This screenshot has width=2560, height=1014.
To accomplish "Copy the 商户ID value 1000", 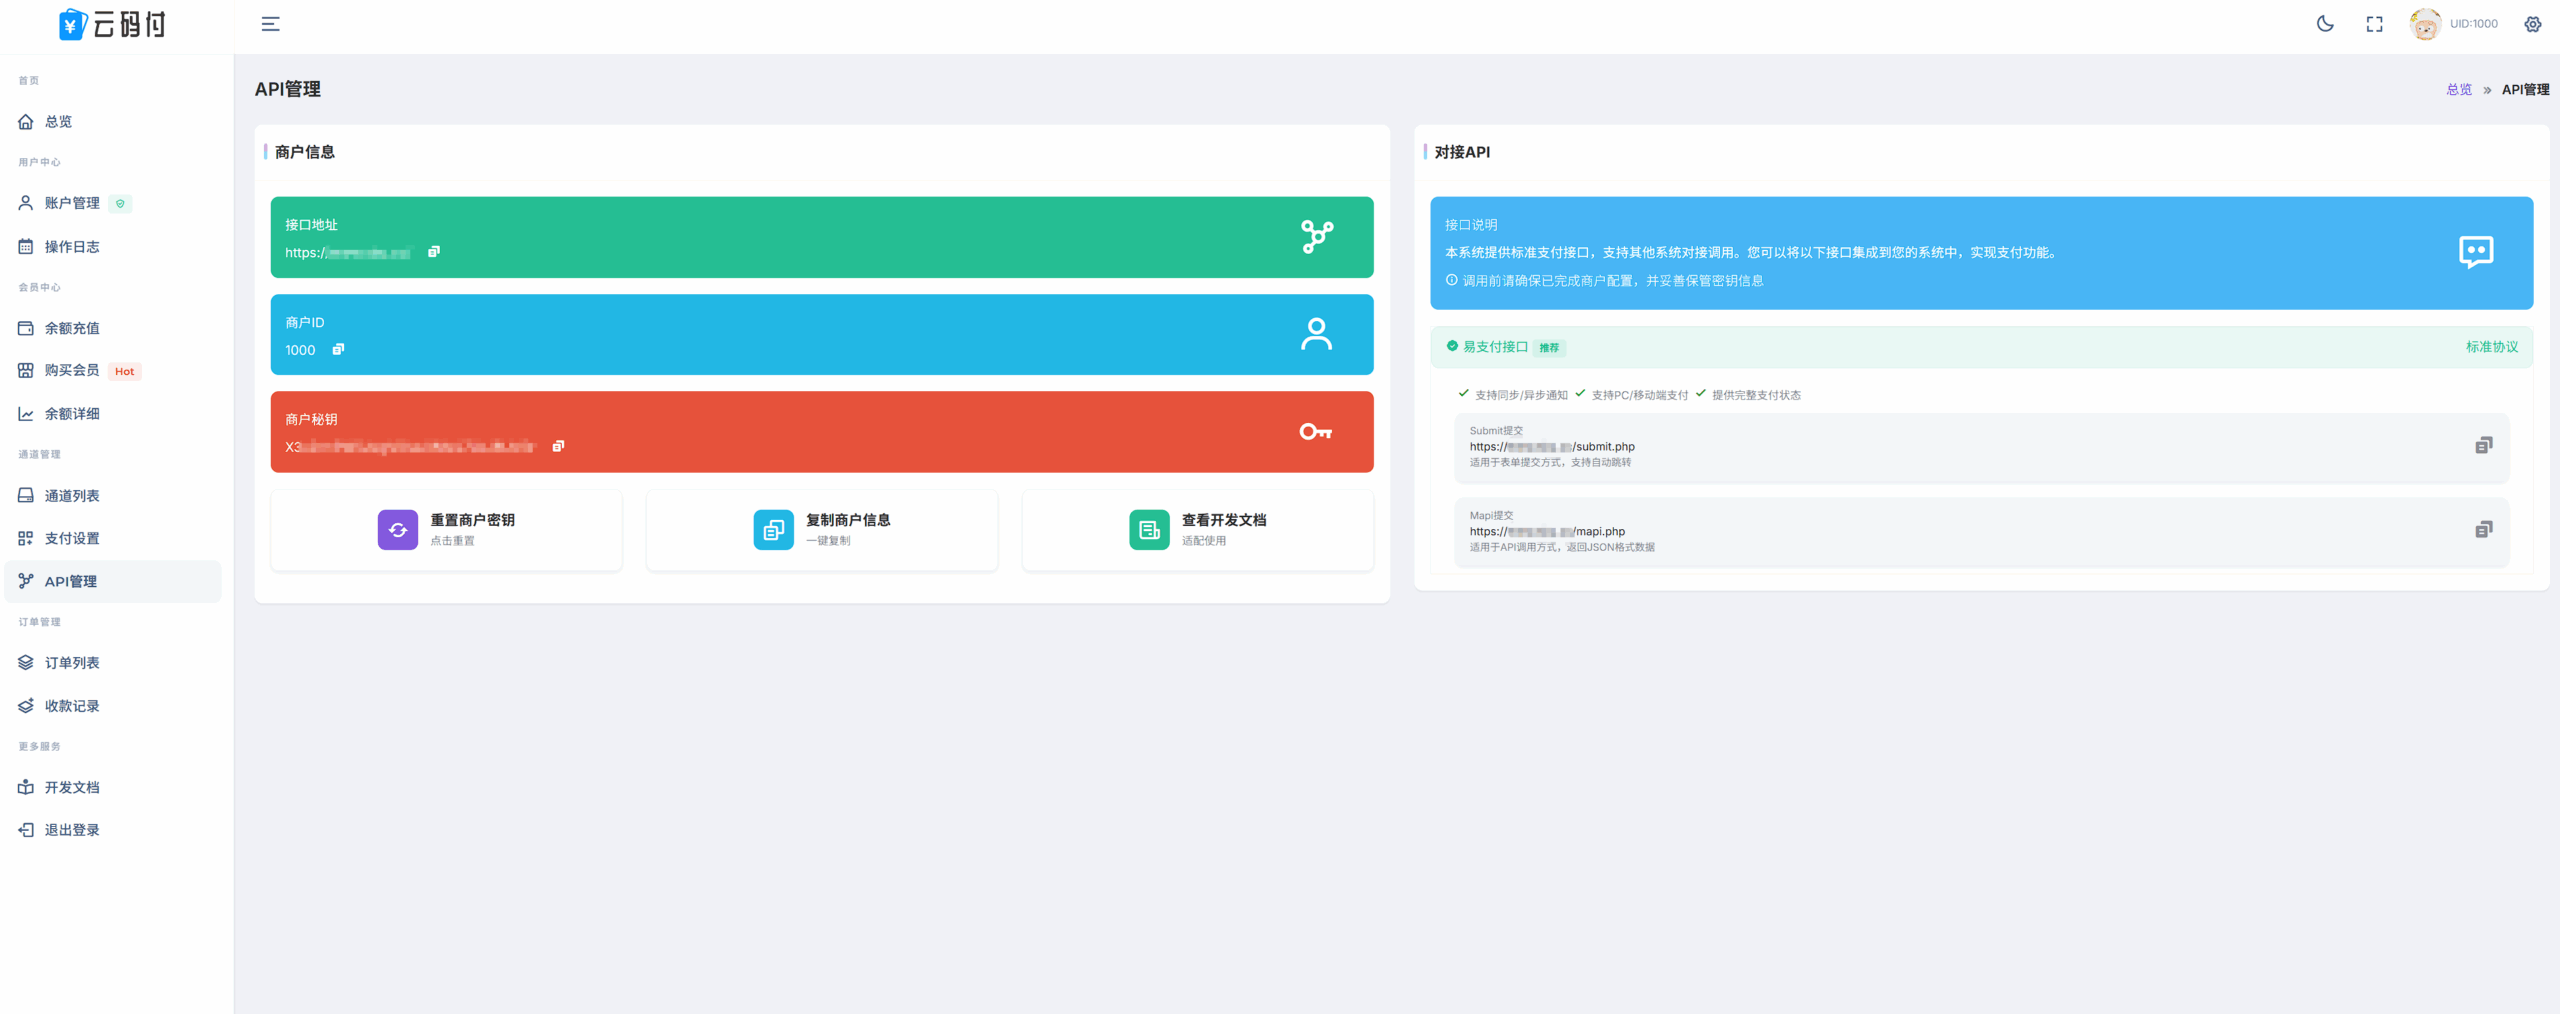I will point(338,350).
